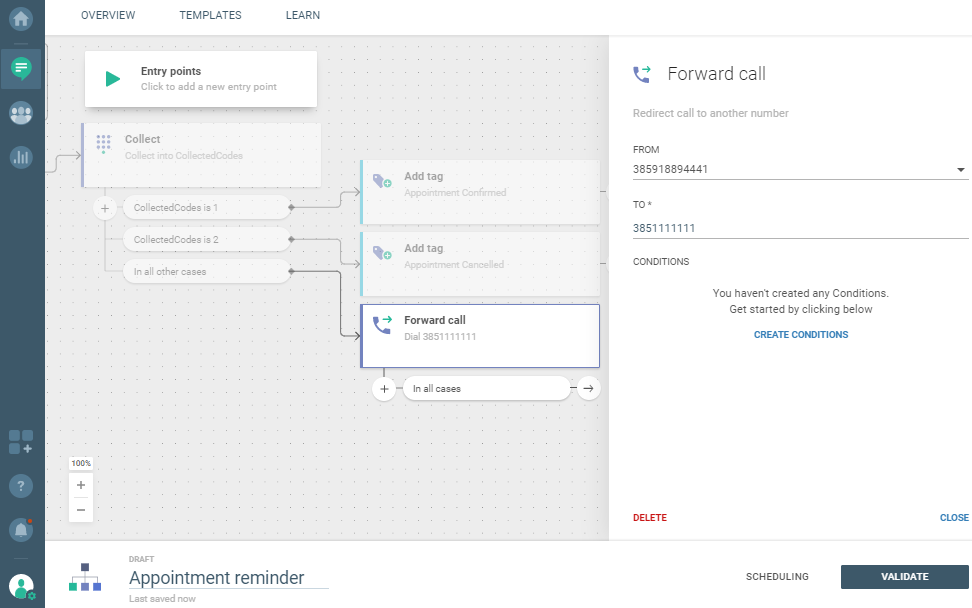
Task: Open the notifications bell icon
Action: point(21,530)
